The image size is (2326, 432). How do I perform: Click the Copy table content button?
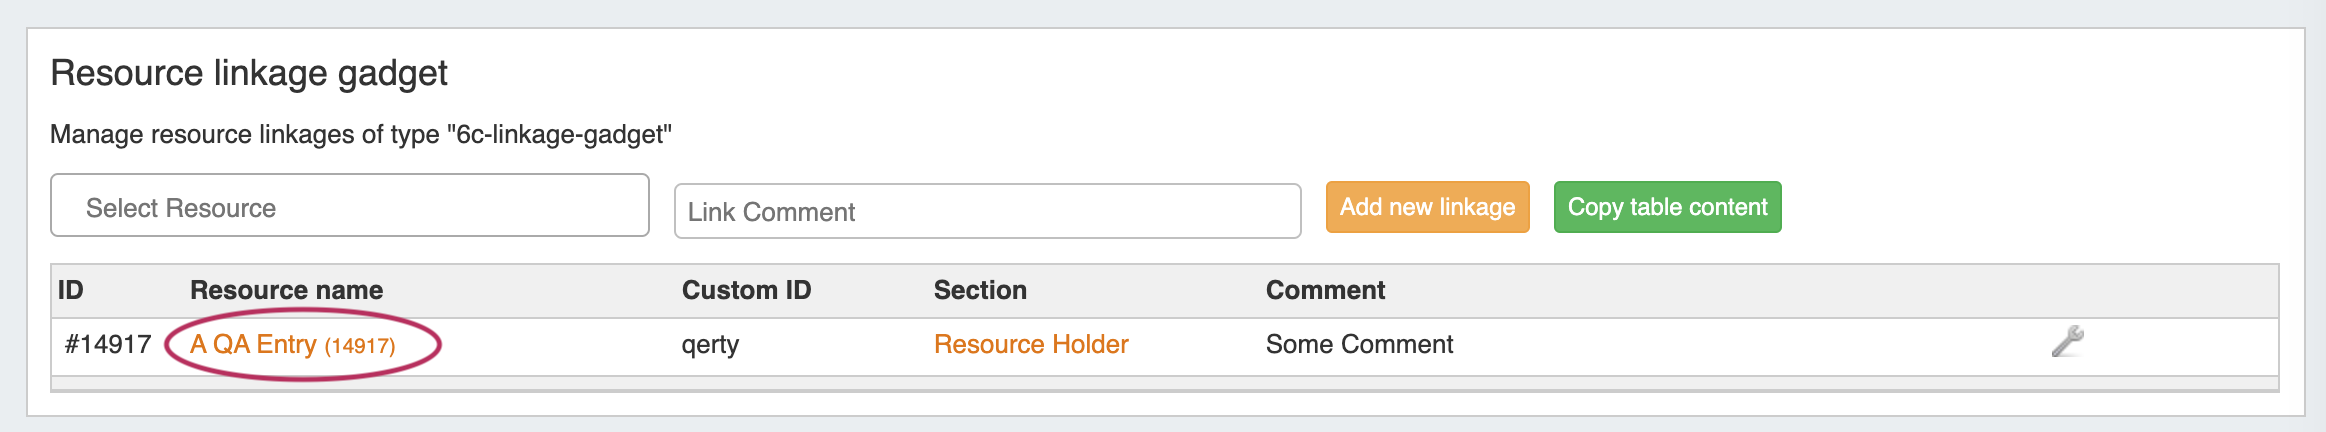coord(1667,207)
